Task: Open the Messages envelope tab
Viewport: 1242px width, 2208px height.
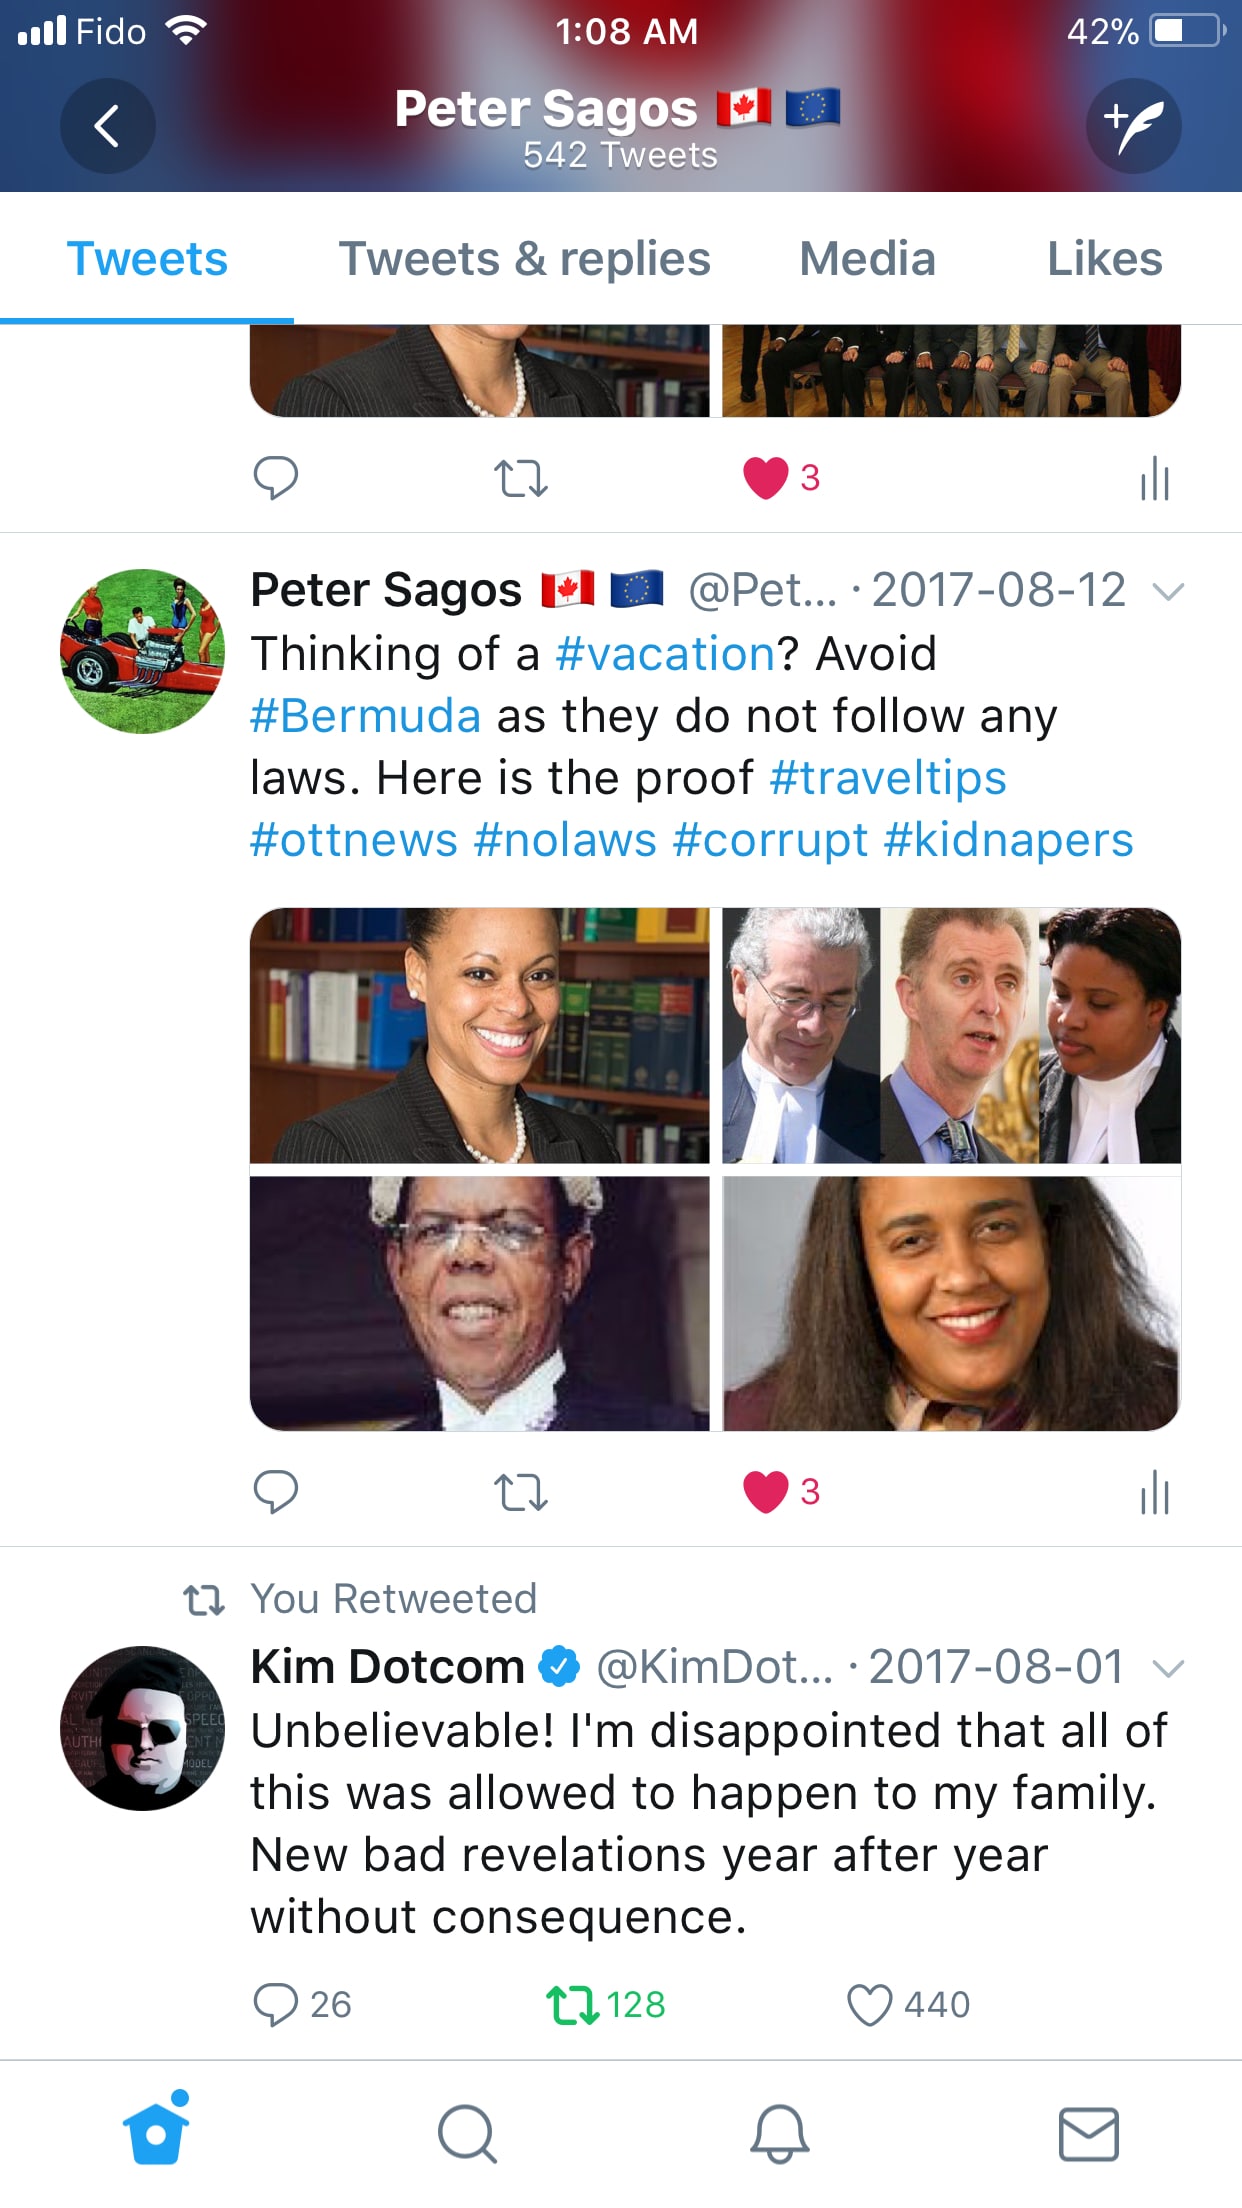Action: (x=1089, y=2134)
